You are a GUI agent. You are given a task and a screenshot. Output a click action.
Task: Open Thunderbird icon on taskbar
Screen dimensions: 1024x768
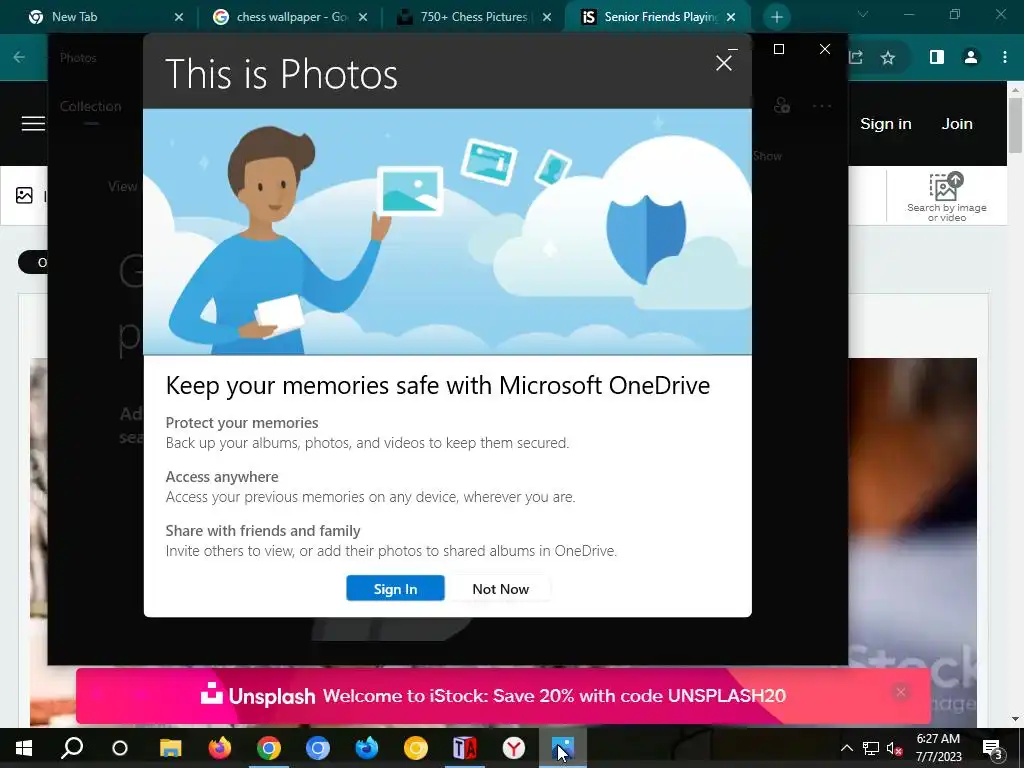[366, 748]
